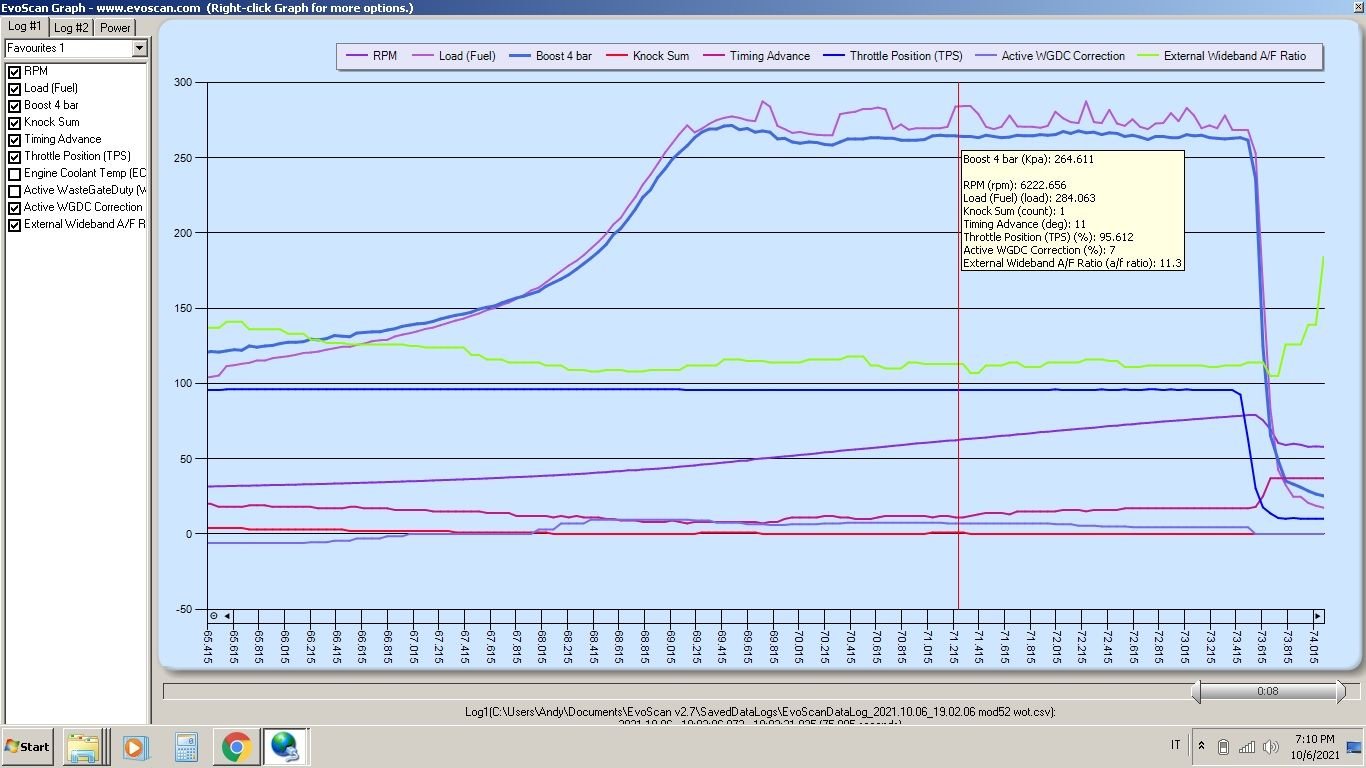Uncheck the RPM checkbox
The image size is (1366, 768).
click(14, 72)
